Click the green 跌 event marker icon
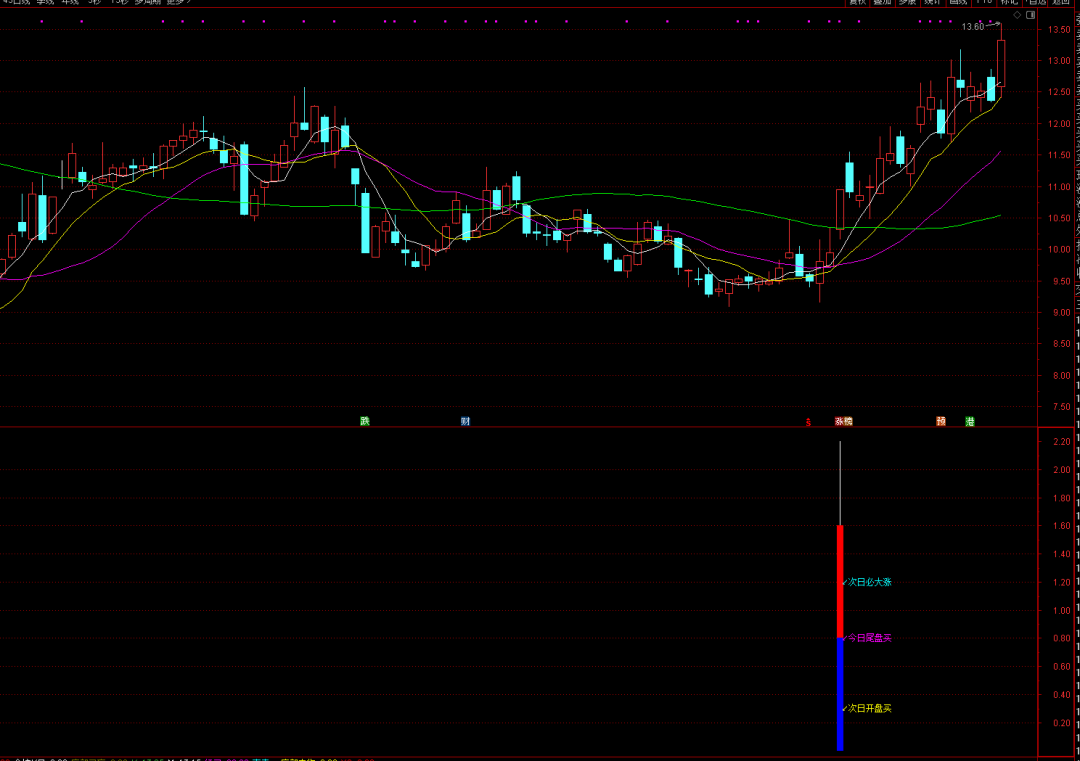This screenshot has height=761, width=1080. (x=365, y=421)
